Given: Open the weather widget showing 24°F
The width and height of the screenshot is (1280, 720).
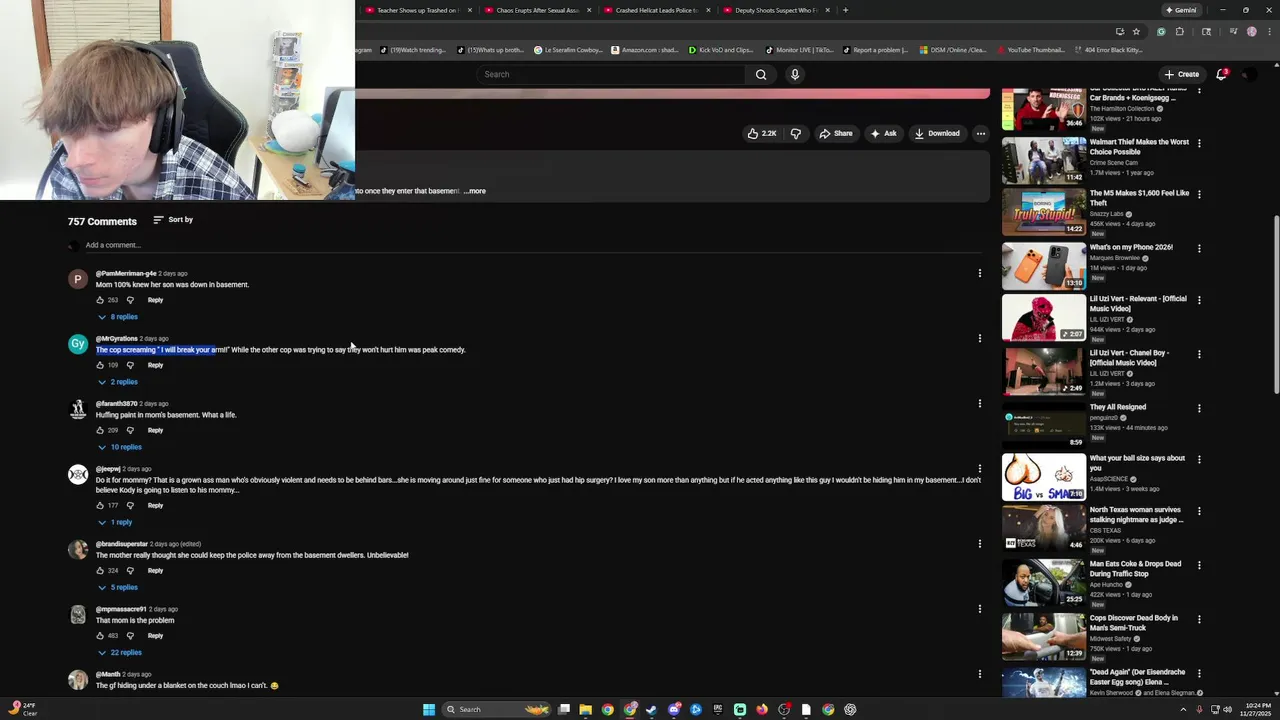Looking at the screenshot, I should [23, 709].
